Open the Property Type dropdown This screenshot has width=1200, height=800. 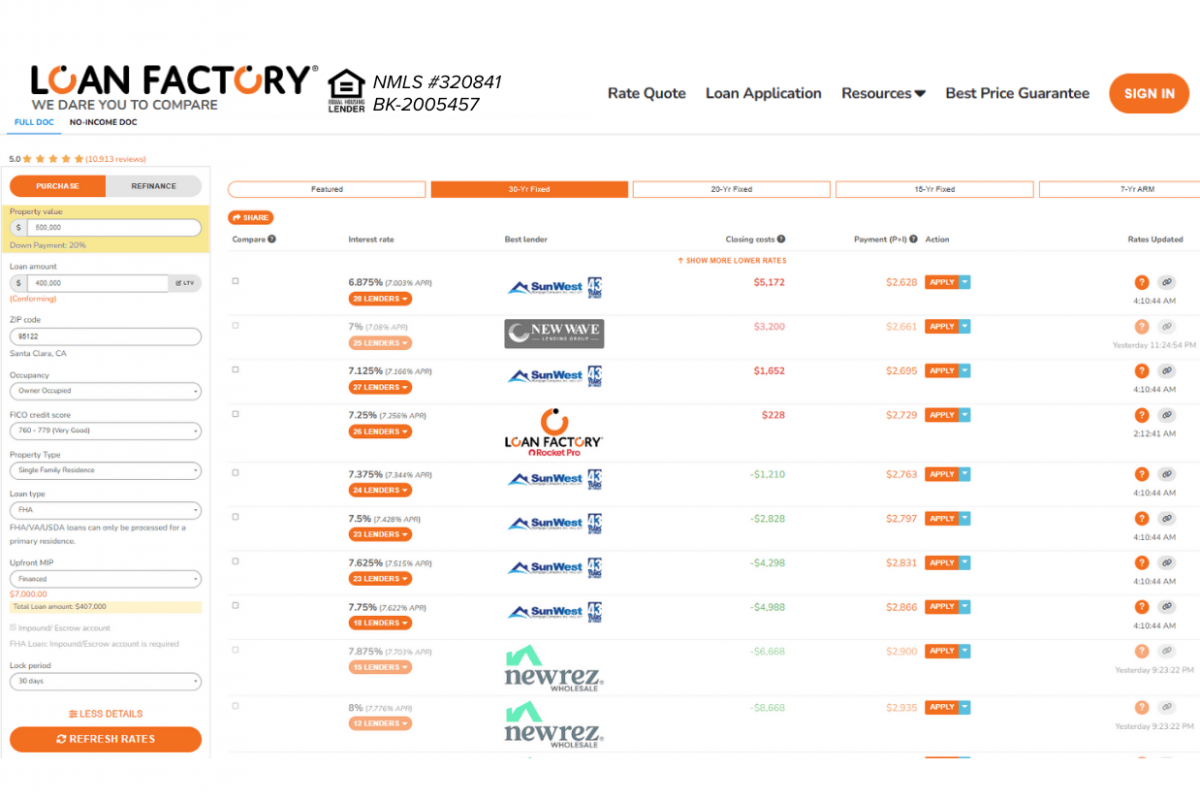pyautogui.click(x=105, y=470)
